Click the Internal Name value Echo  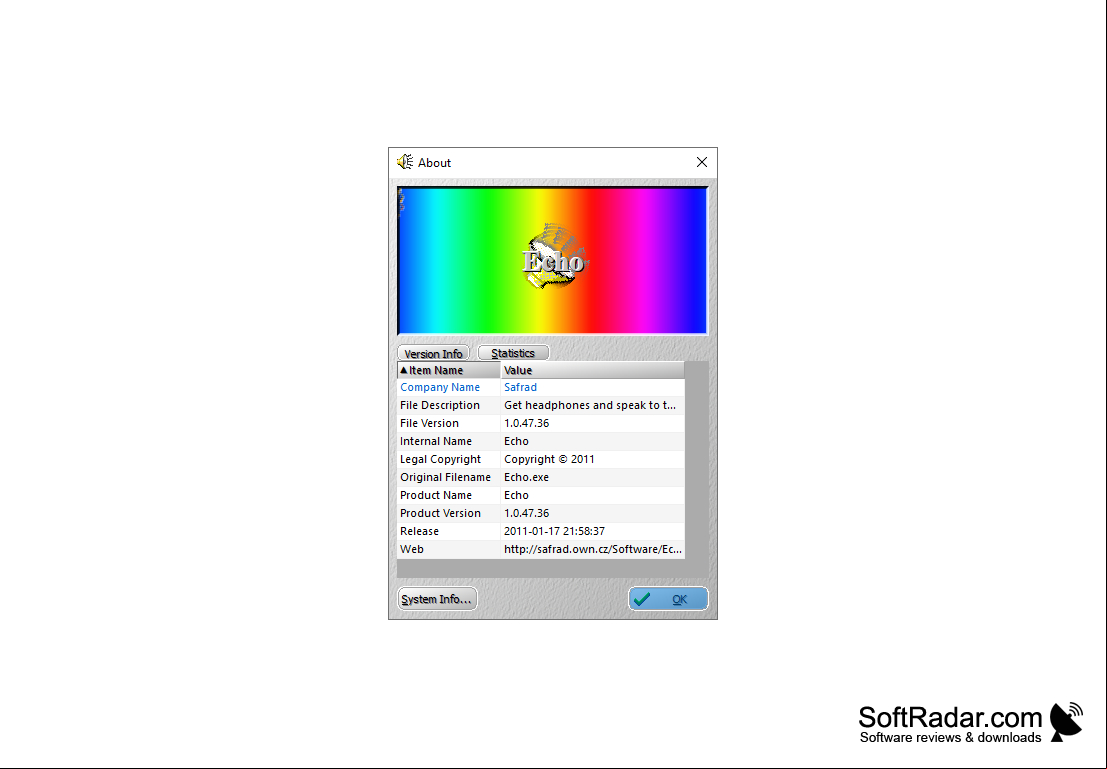pyautogui.click(x=516, y=441)
